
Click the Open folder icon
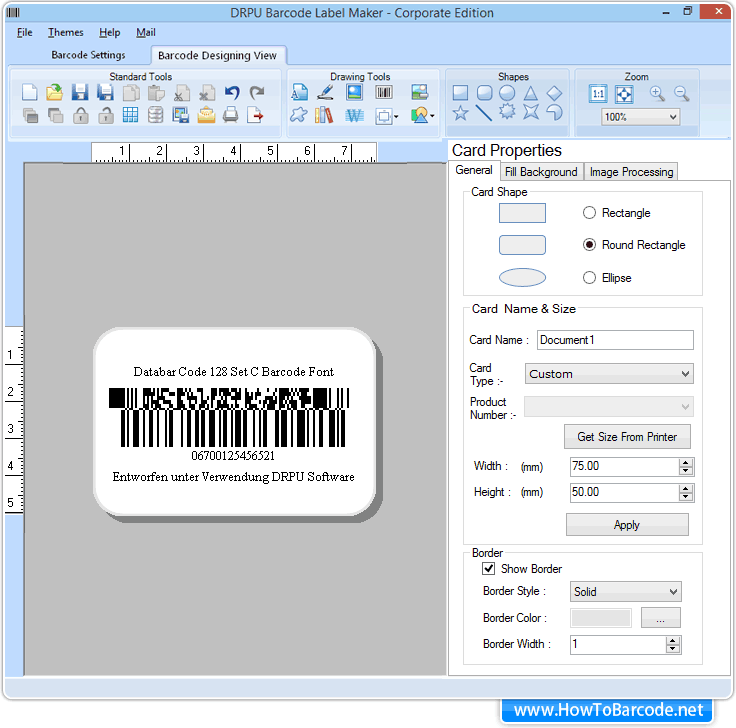coord(55,93)
